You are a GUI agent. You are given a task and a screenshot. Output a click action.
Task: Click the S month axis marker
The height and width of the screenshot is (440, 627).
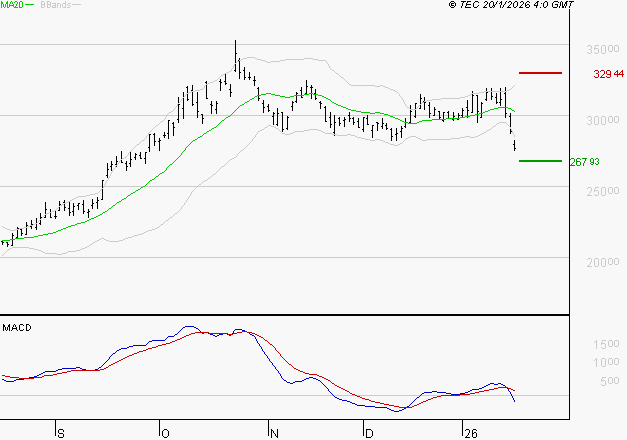pyautogui.click(x=61, y=434)
